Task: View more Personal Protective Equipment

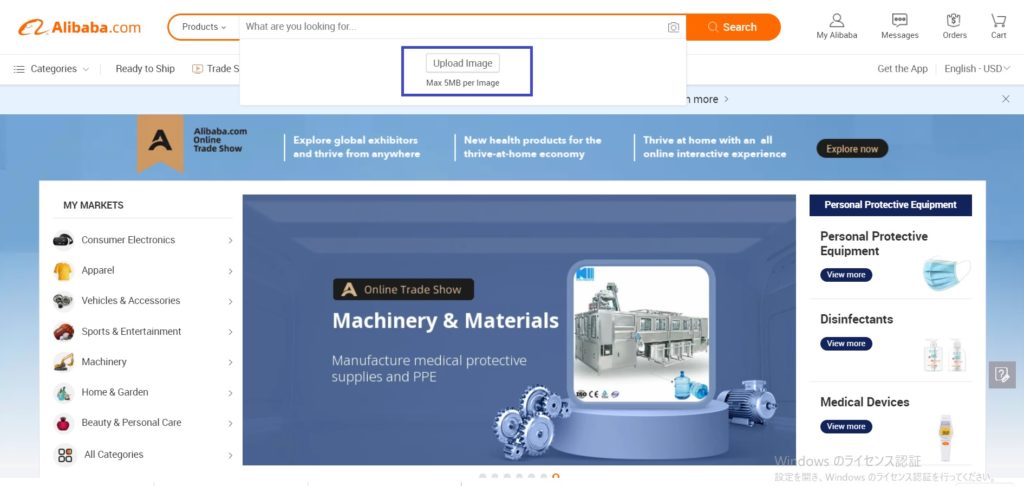Action: [x=846, y=275]
